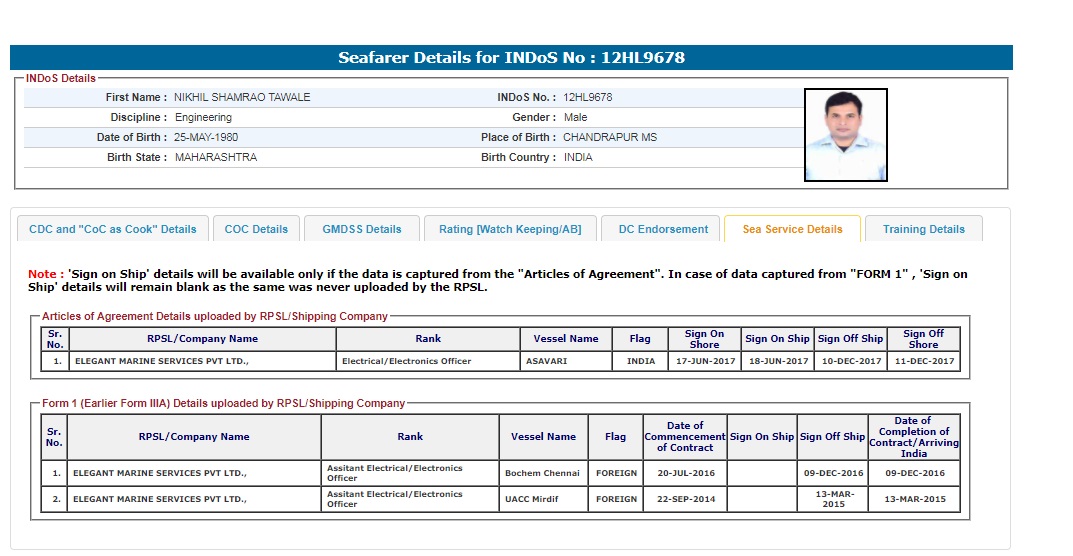Screen dimensions: 1073x556
Task: Click the Seafarer Details page title banner
Action: coord(511,58)
